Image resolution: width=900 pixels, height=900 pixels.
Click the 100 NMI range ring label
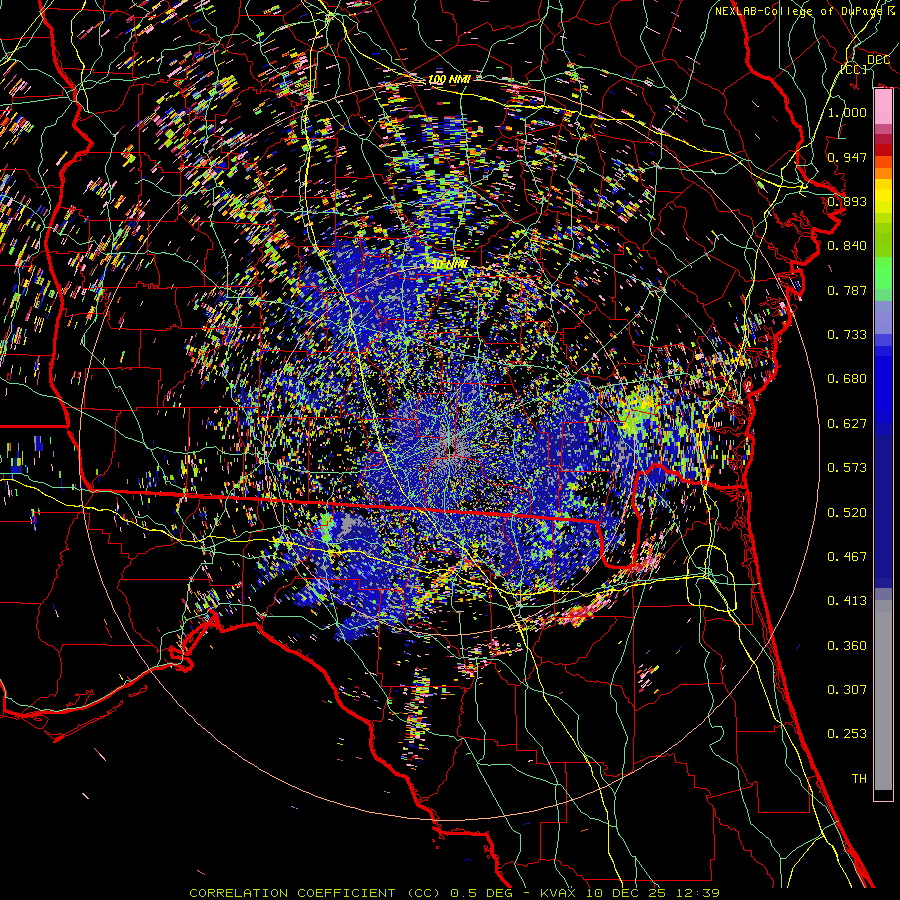click(x=449, y=79)
